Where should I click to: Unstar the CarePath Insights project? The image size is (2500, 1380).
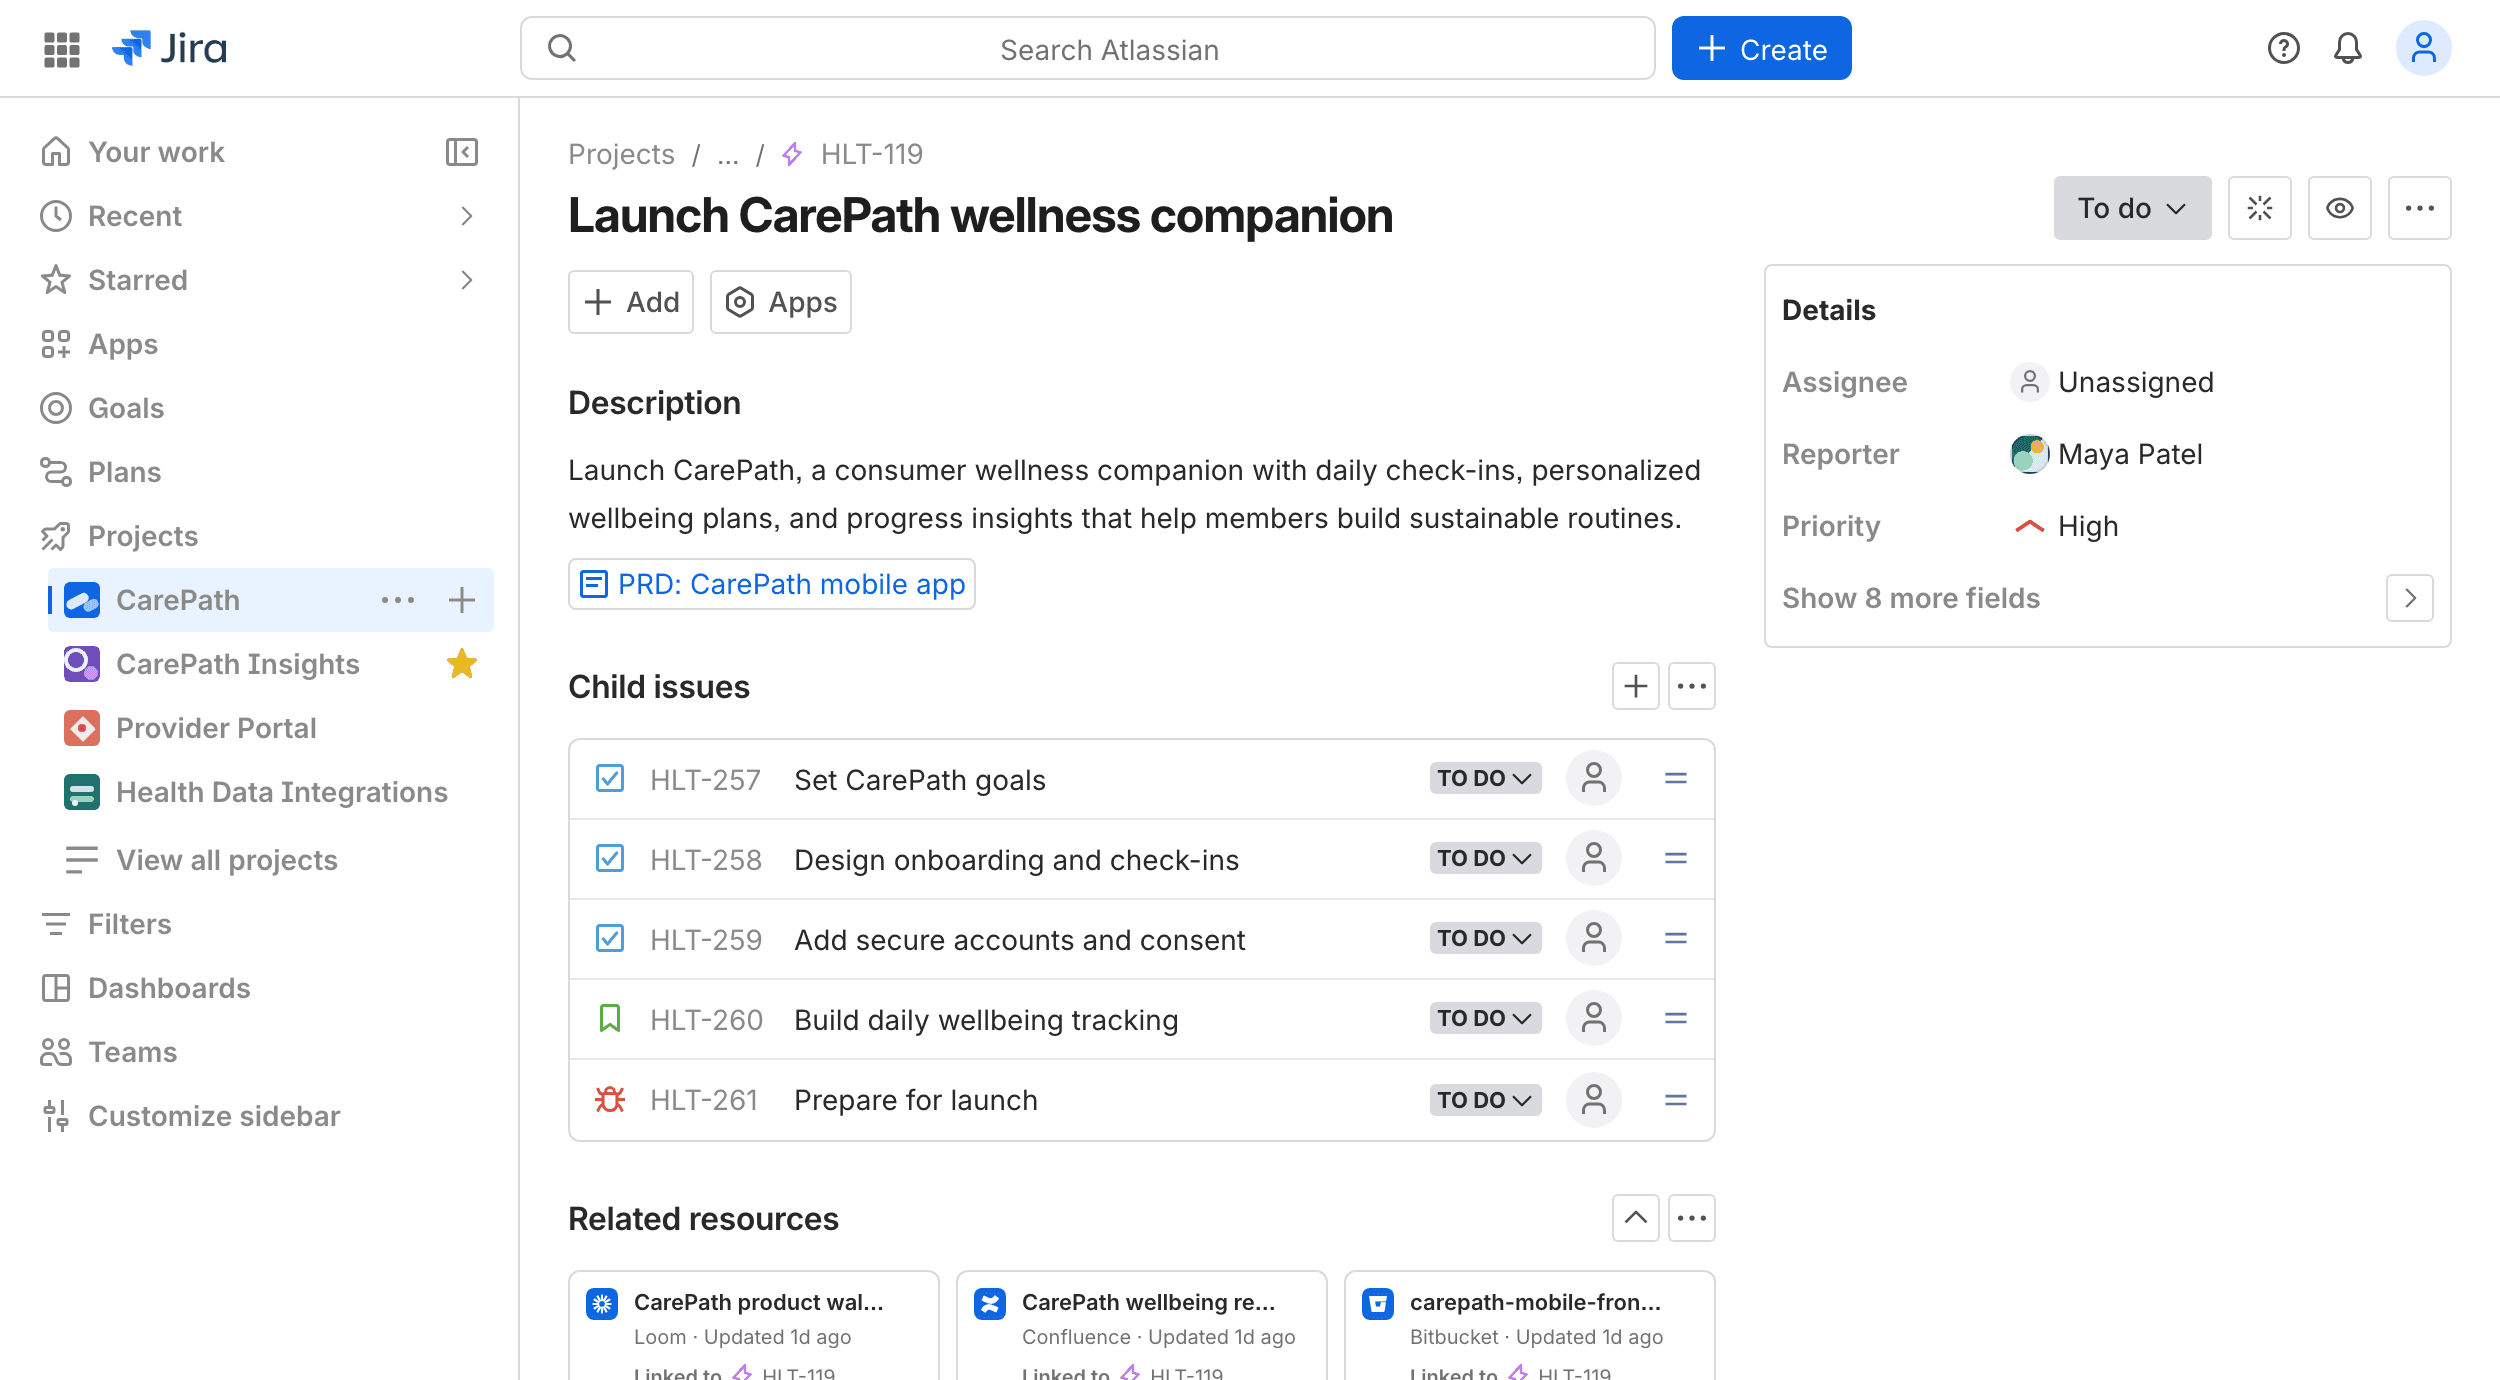click(x=461, y=664)
